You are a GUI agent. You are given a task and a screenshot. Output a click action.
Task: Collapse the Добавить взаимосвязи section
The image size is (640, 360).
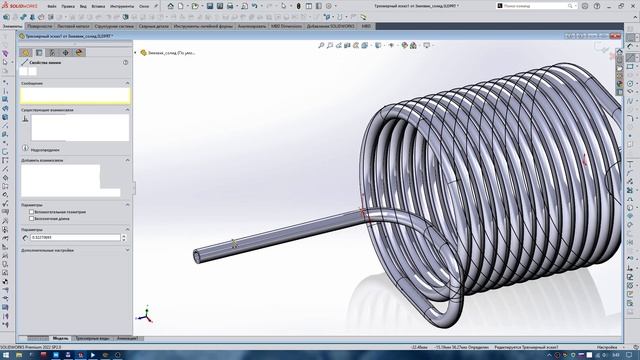(127, 160)
